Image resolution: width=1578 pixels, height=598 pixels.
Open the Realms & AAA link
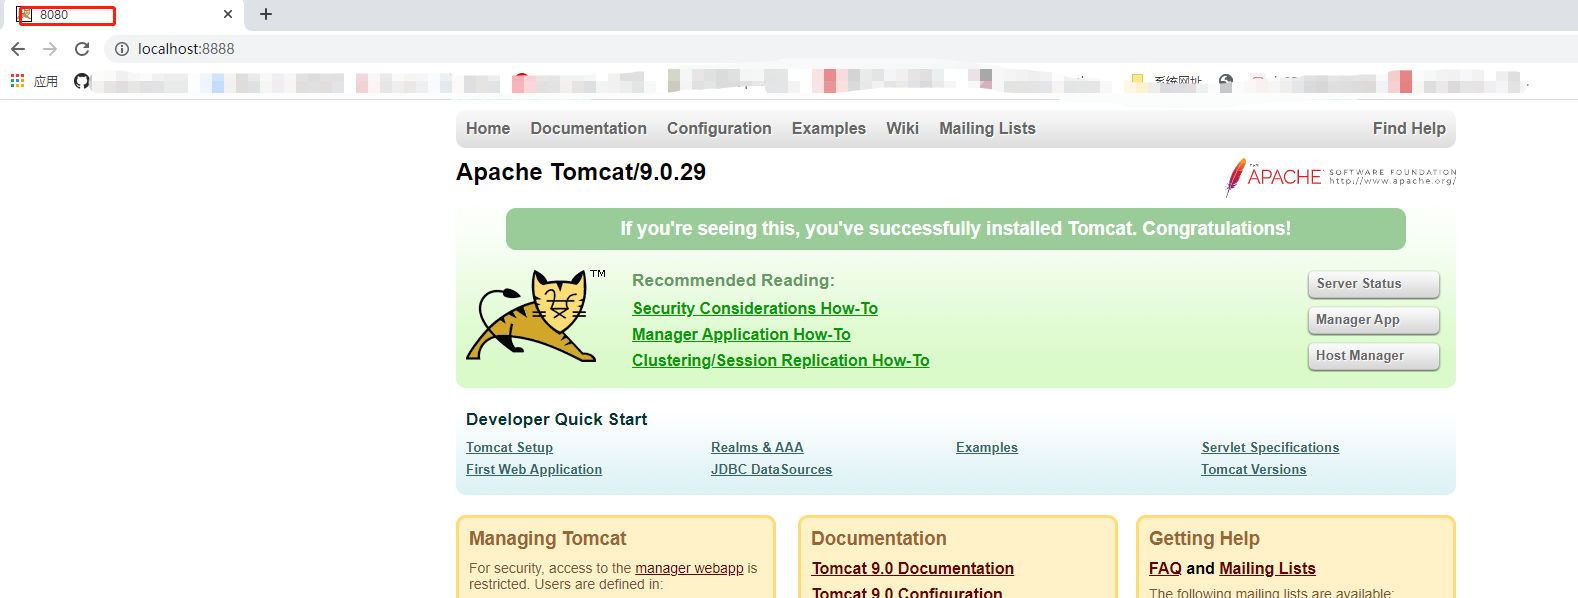[757, 447]
